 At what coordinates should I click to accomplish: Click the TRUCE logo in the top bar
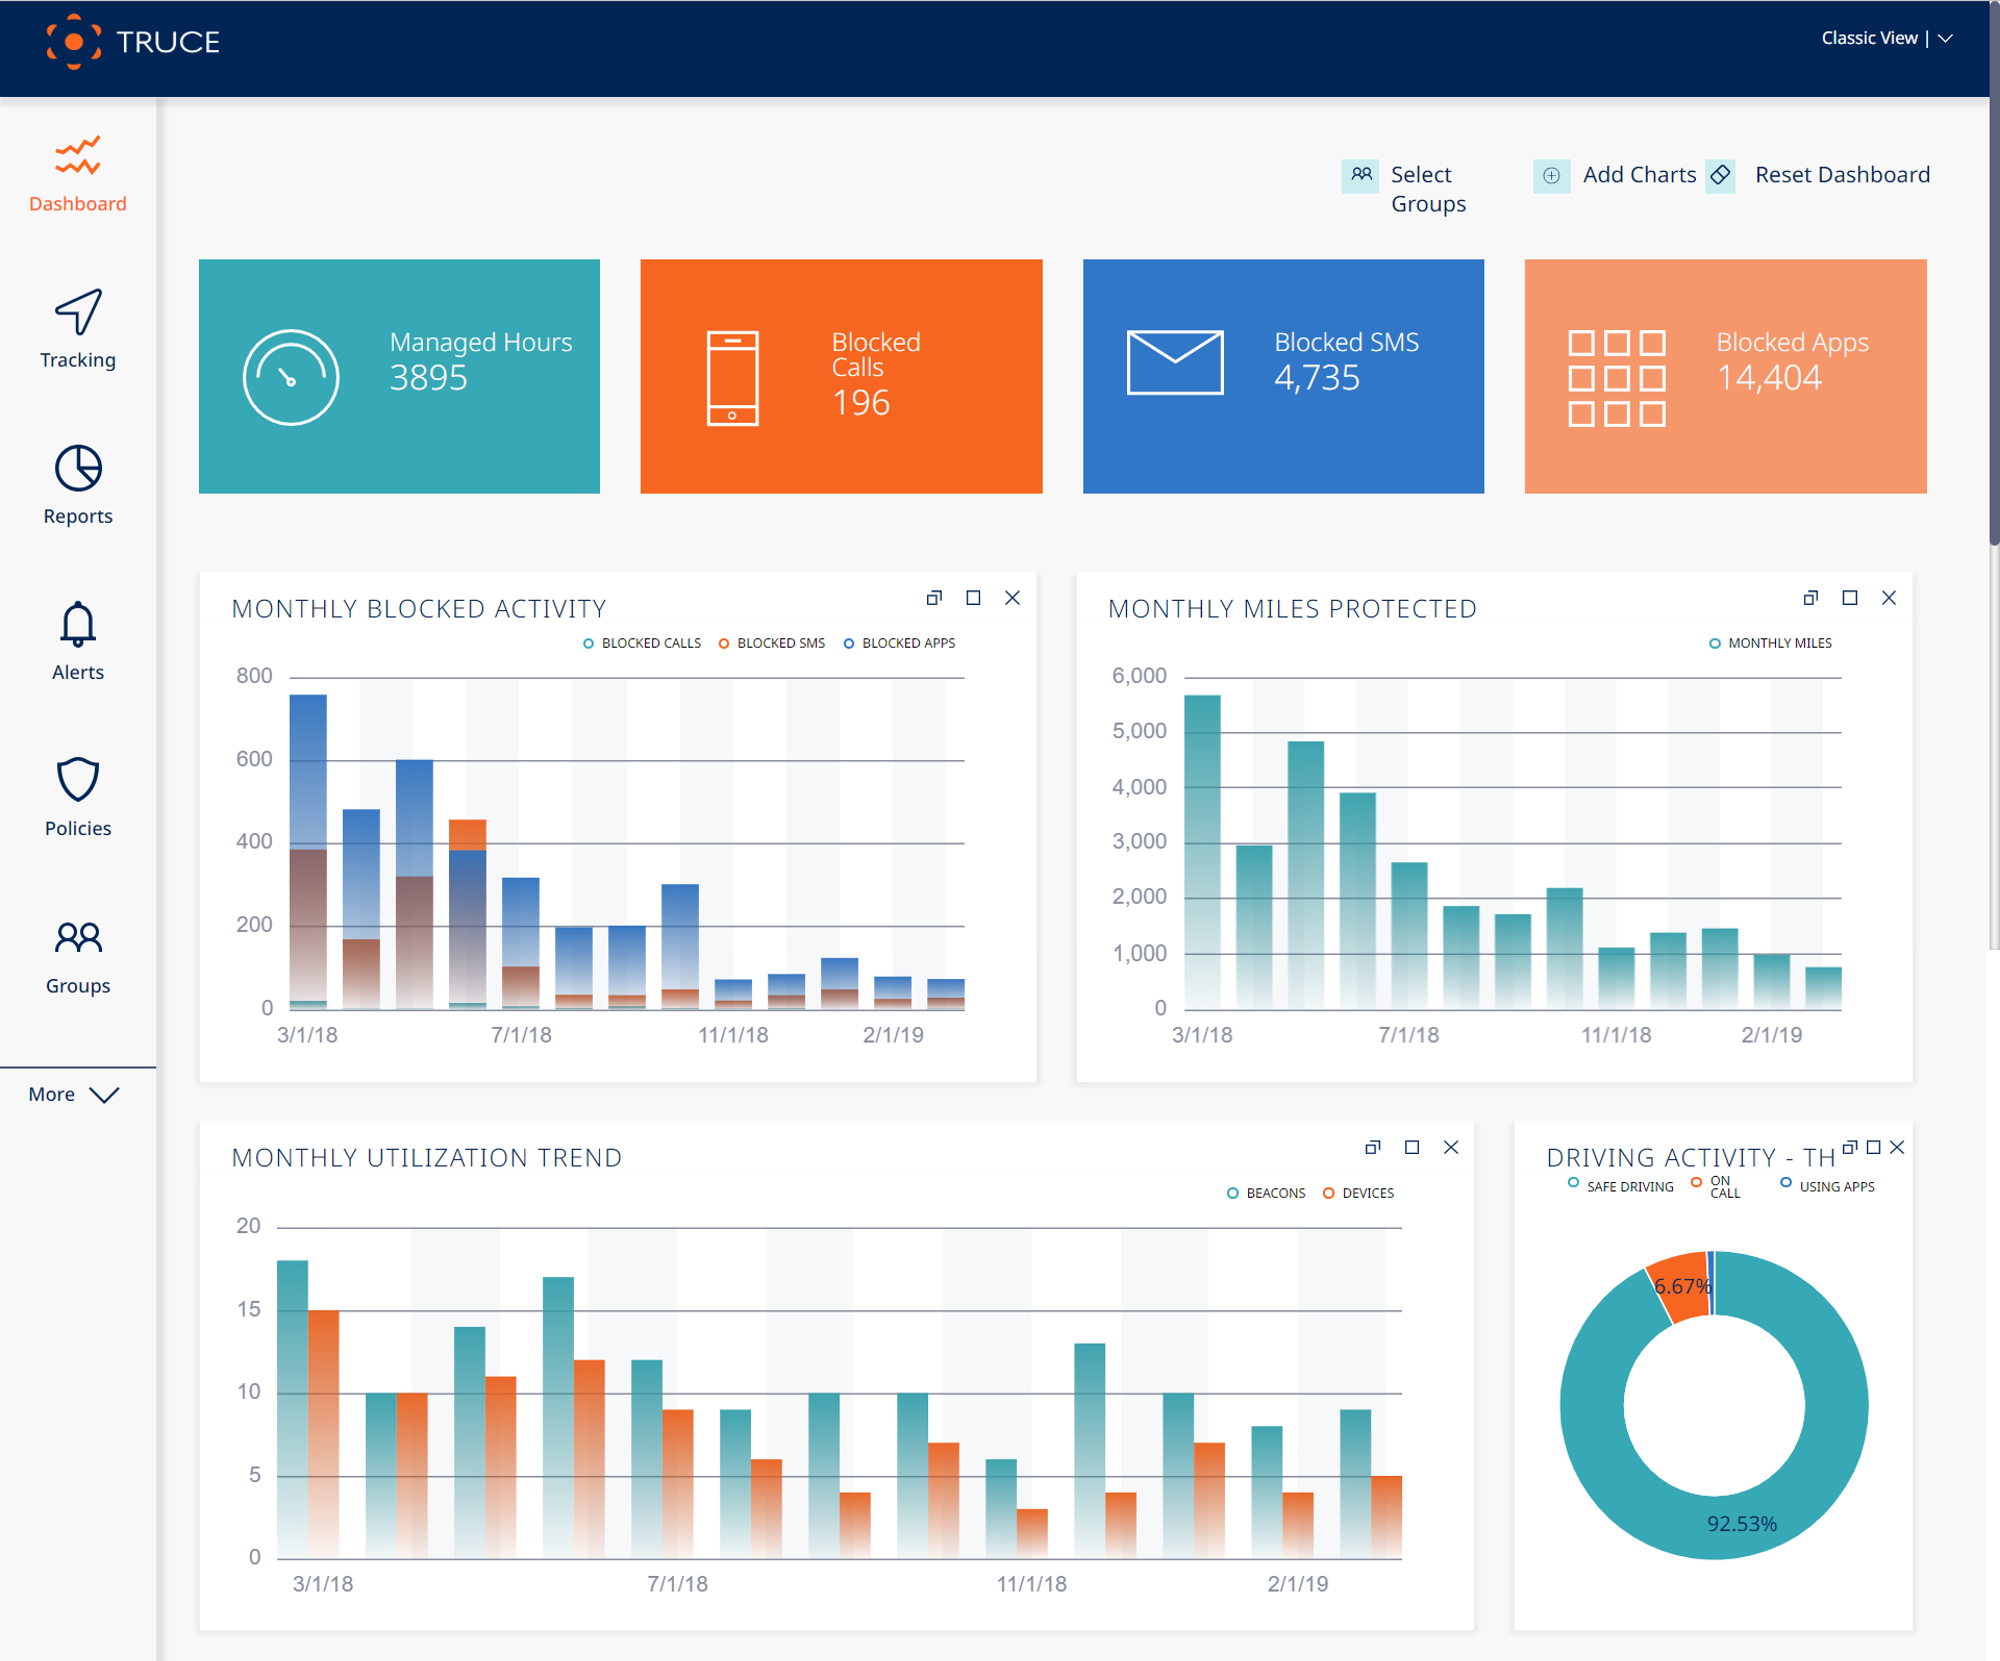tap(130, 43)
